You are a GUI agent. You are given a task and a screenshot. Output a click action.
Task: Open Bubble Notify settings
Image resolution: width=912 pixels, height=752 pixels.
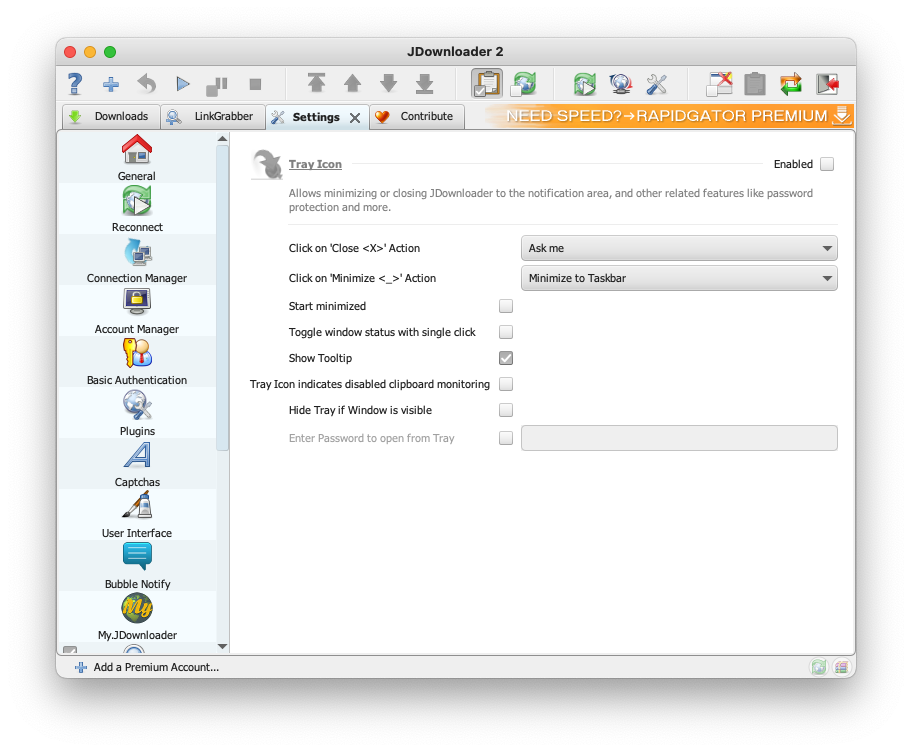coord(137,566)
